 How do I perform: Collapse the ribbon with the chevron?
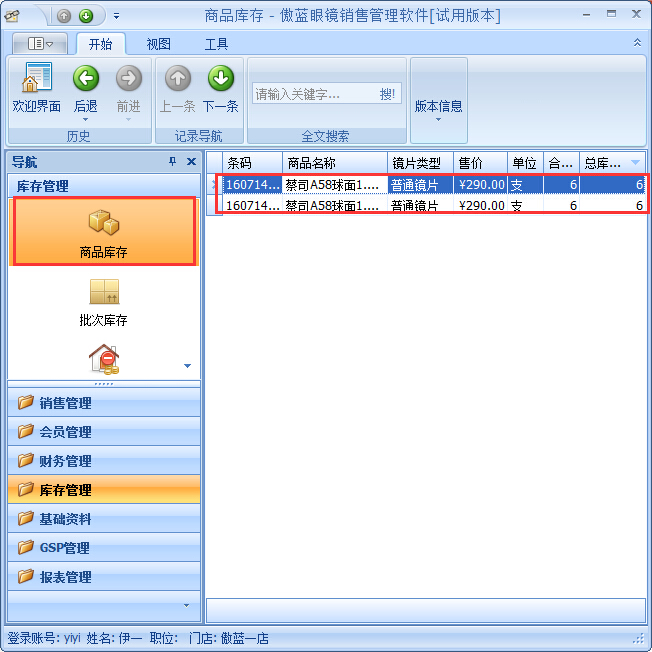point(637,43)
